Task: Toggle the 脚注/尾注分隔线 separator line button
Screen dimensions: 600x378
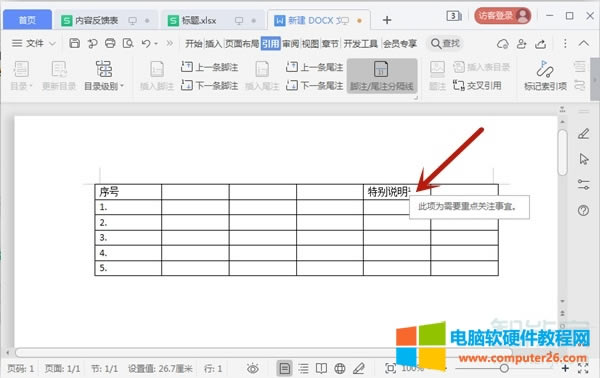Action: pos(382,76)
